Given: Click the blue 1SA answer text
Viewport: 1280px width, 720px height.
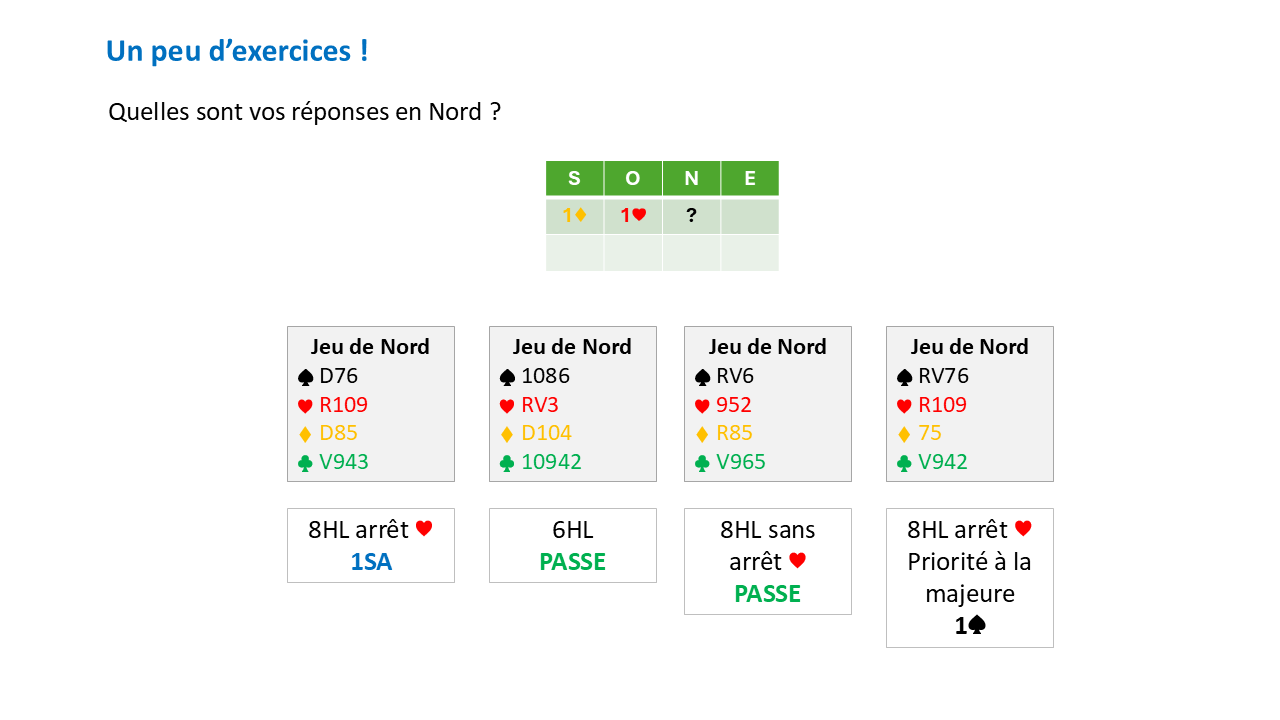Looking at the screenshot, I should (x=371, y=562).
